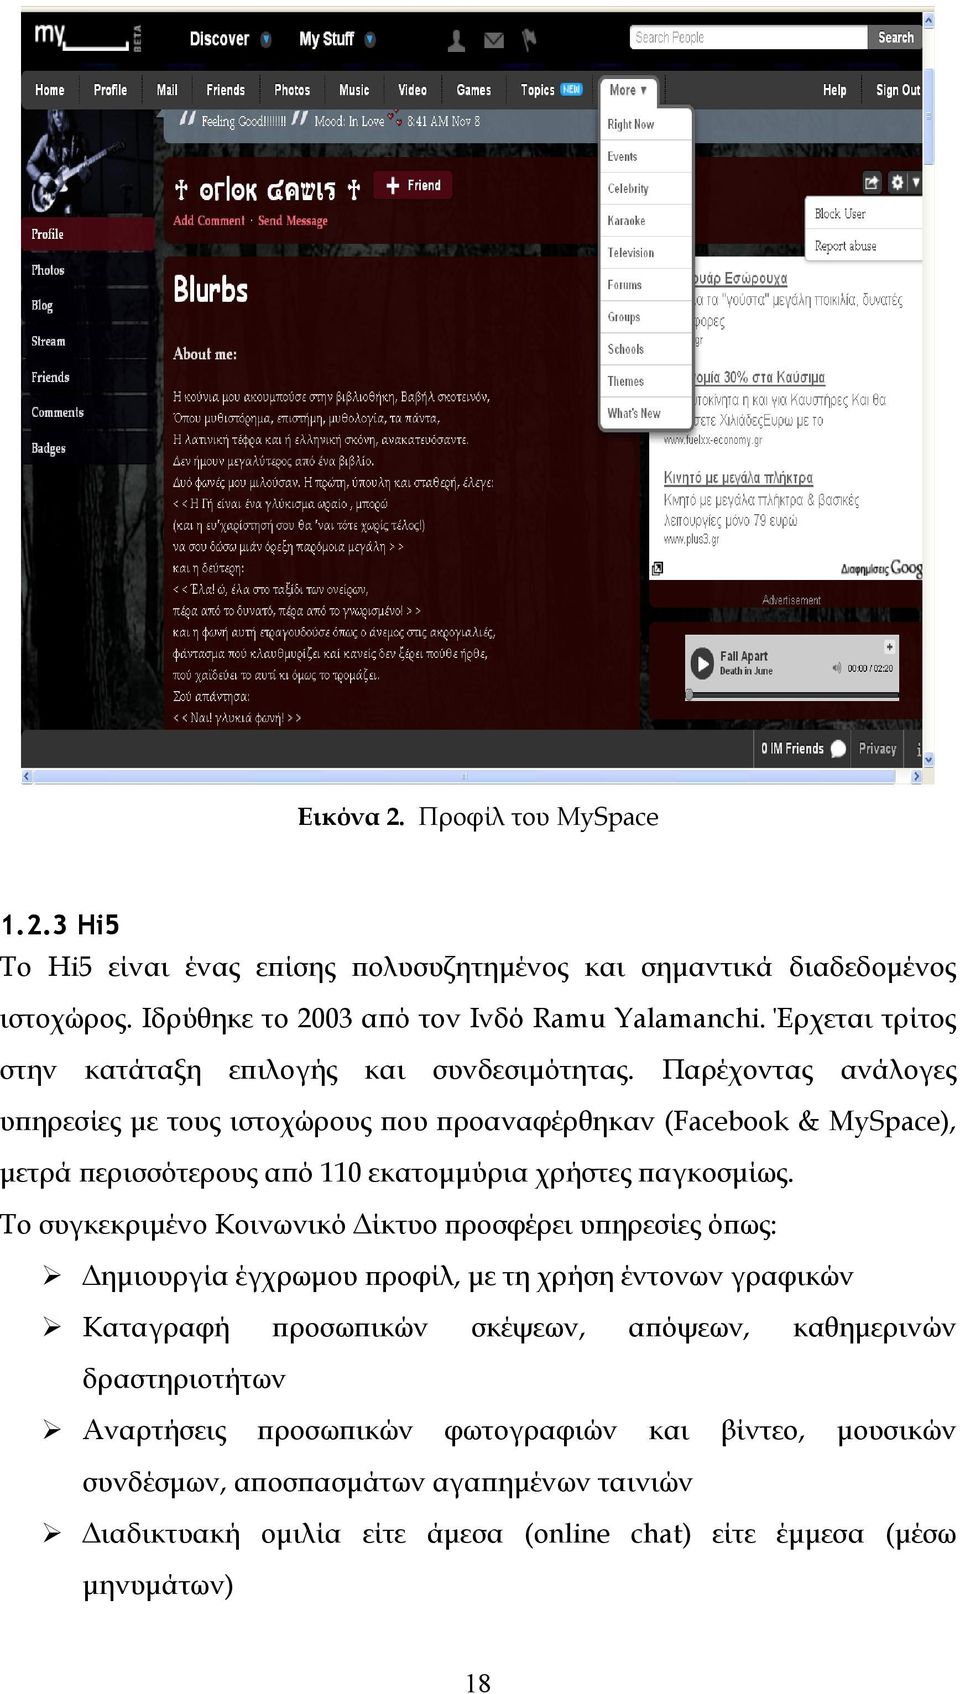Select Karaoke from More menu
The height and width of the screenshot is (1694, 960).
pos(645,220)
